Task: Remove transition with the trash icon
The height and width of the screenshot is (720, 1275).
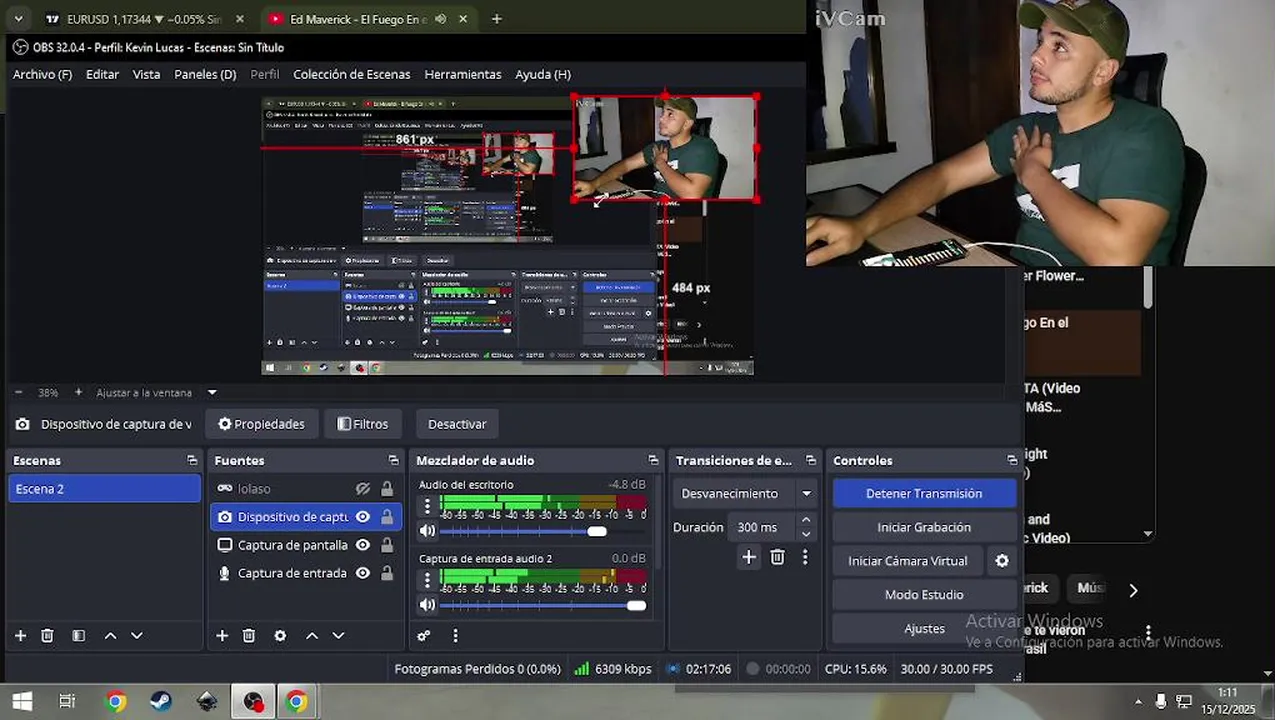Action: 777,558
